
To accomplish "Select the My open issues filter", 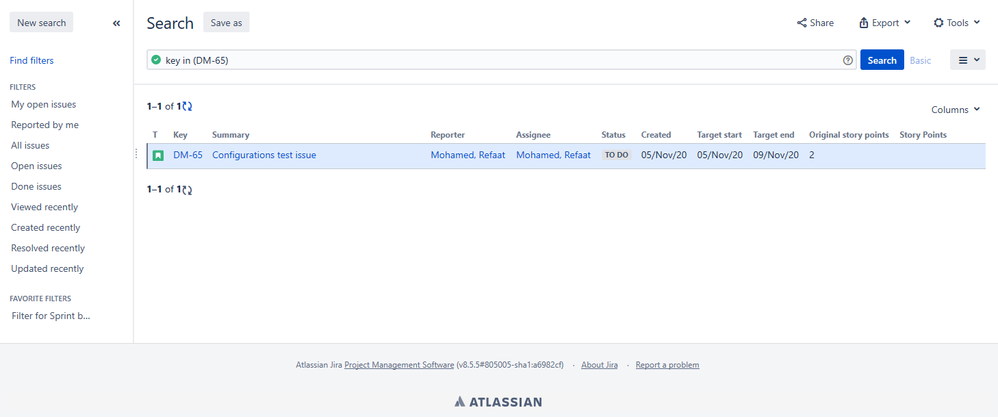I will [43, 104].
